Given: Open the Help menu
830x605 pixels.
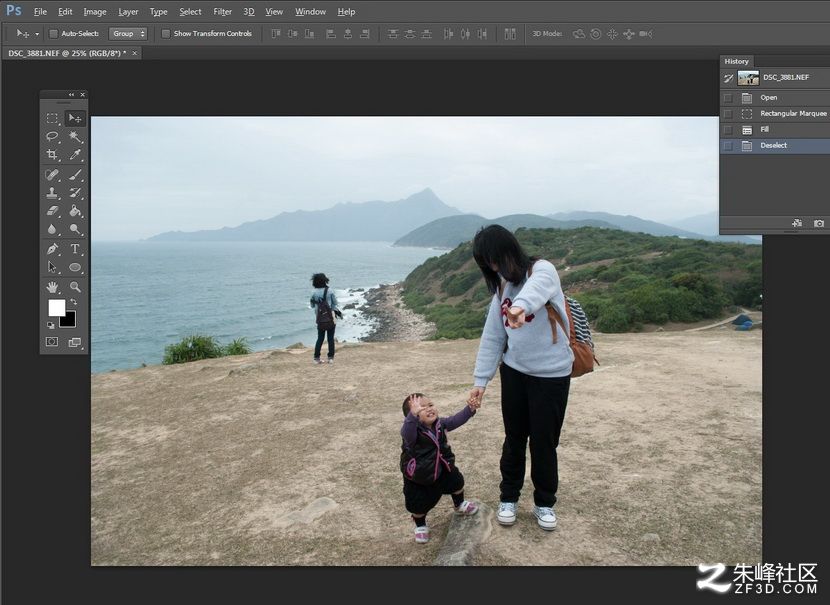Looking at the screenshot, I should point(346,12).
